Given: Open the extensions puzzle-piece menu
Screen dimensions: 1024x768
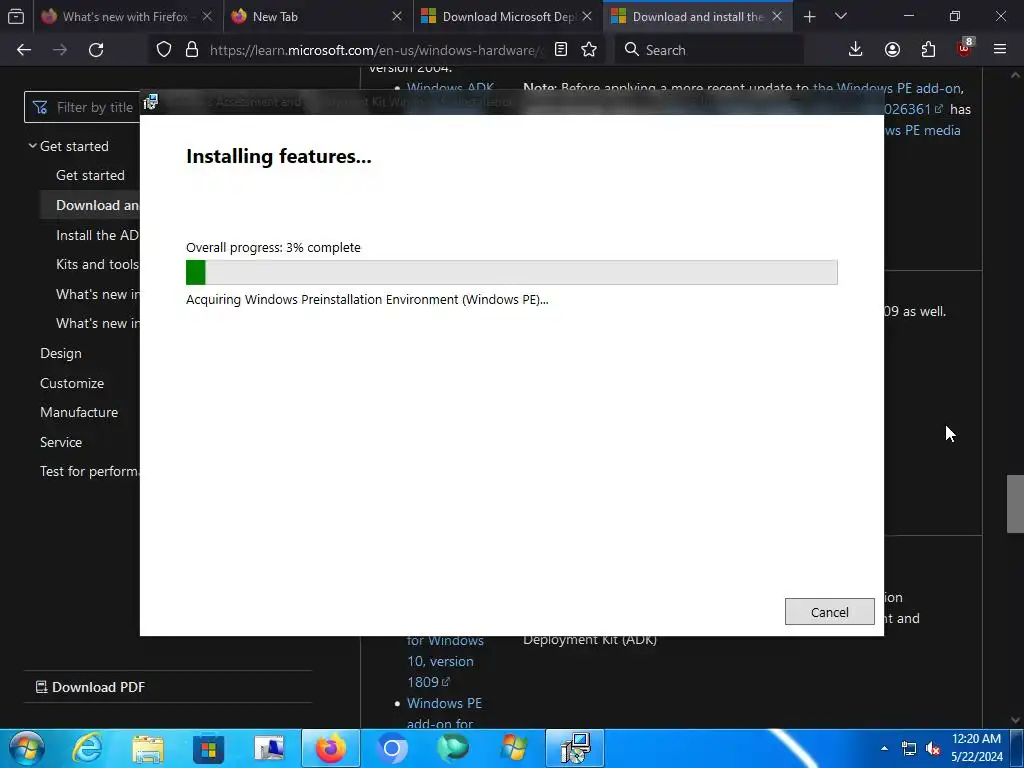Looking at the screenshot, I should pos(928,50).
